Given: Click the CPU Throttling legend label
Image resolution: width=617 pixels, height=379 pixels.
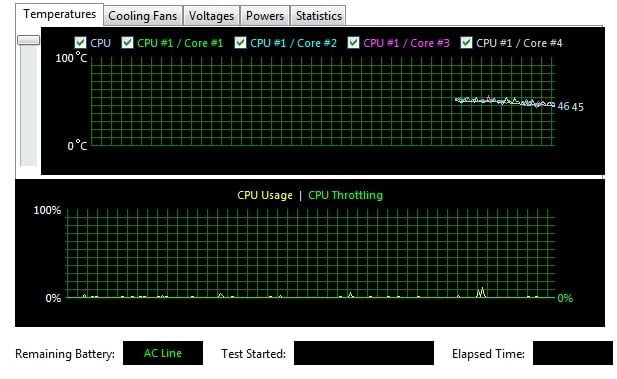Looking at the screenshot, I should [x=345, y=195].
